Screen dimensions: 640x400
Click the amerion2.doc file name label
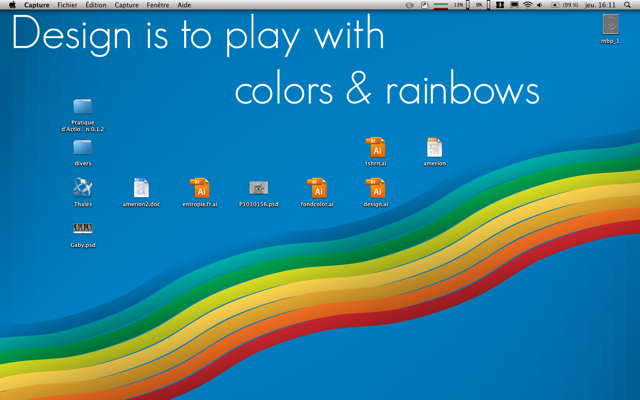[x=141, y=204]
